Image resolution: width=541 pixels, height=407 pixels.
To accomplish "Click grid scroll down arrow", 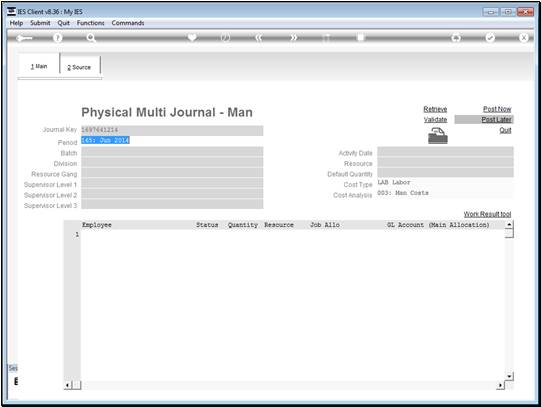I will coord(509,376).
